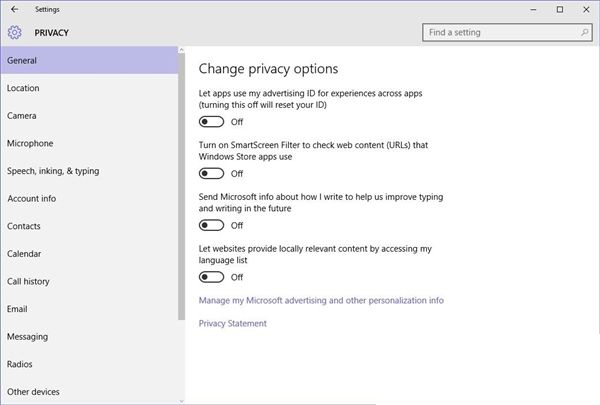600x405 pixels.
Task: Toggle the SmartScreen Filter switch
Action: (211, 173)
